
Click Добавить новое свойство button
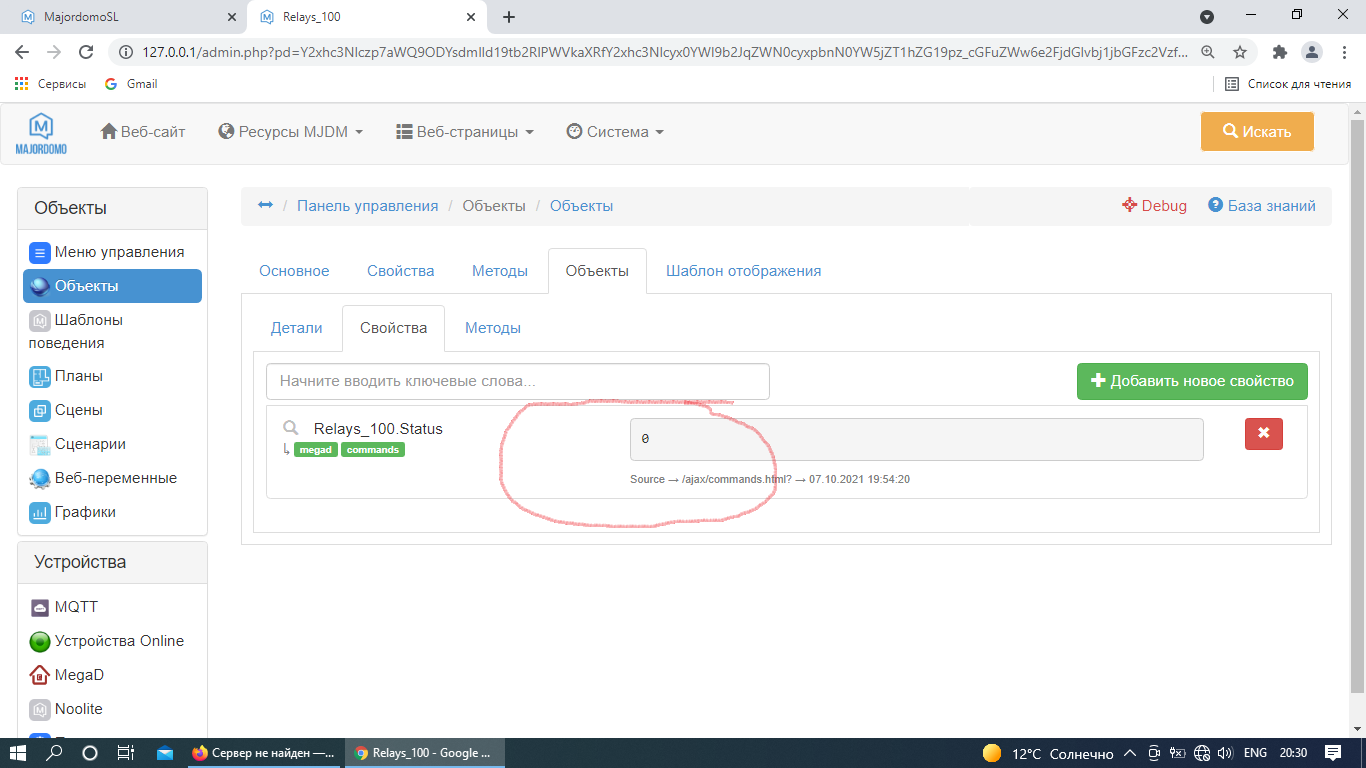(x=1192, y=381)
